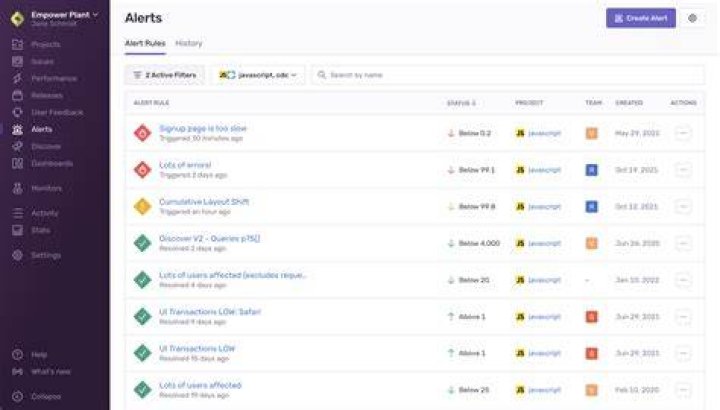This screenshot has height=410, width=720.
Task: Open actions menu for Signup page is too slow
Action: click(683, 133)
